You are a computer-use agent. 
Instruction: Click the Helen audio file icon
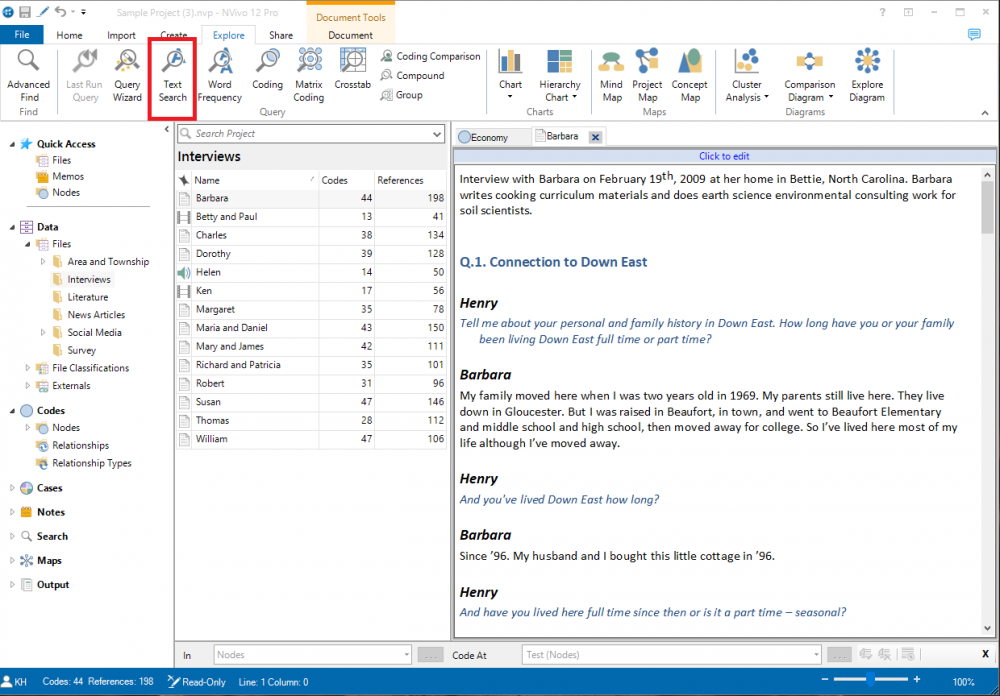click(184, 272)
